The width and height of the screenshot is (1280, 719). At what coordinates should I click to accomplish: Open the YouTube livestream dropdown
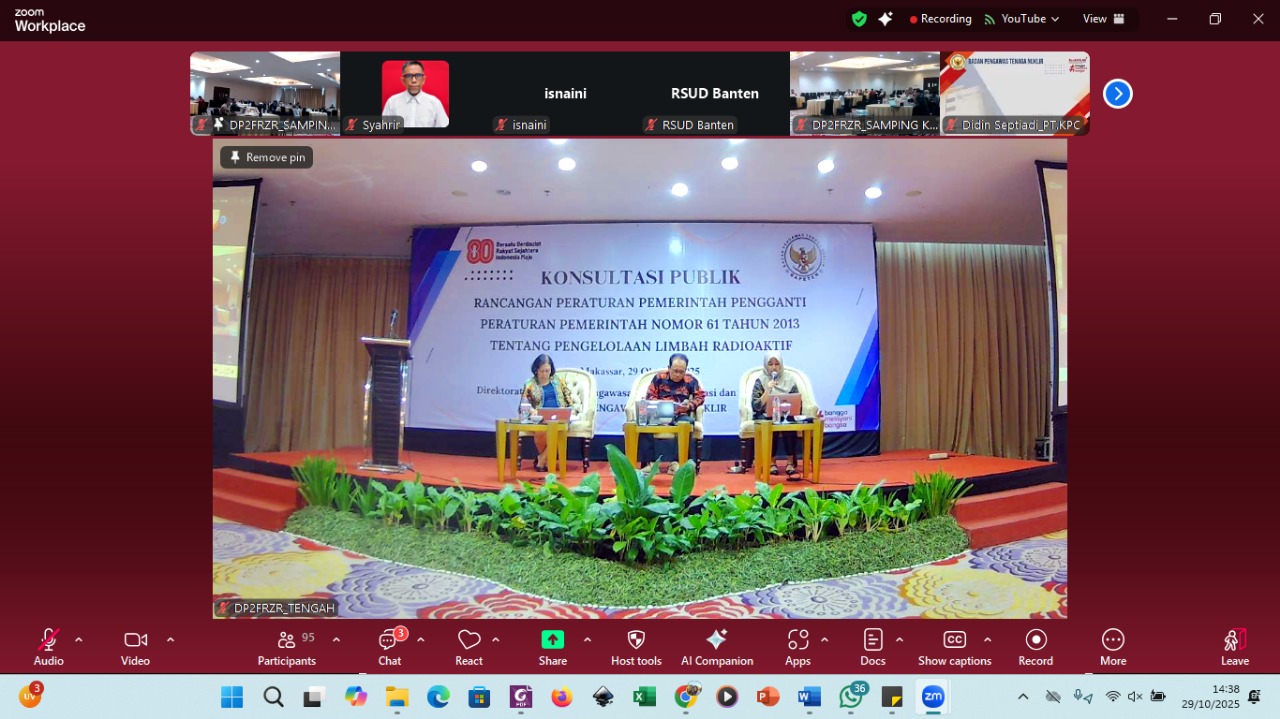[x=1022, y=19]
